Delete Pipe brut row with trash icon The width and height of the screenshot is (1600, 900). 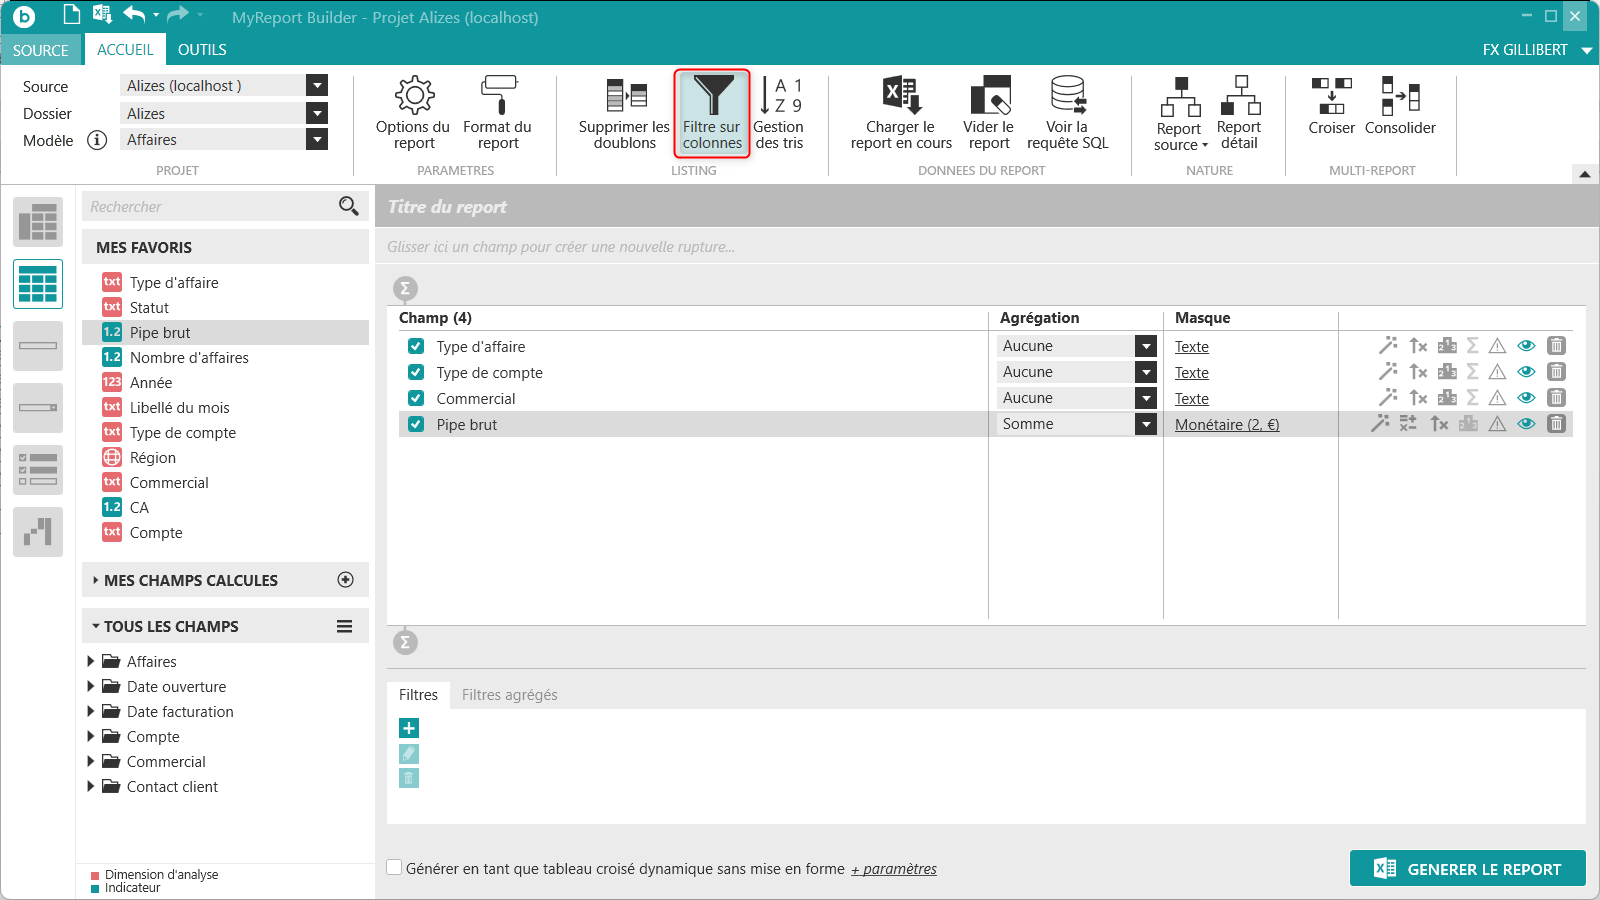click(x=1556, y=424)
